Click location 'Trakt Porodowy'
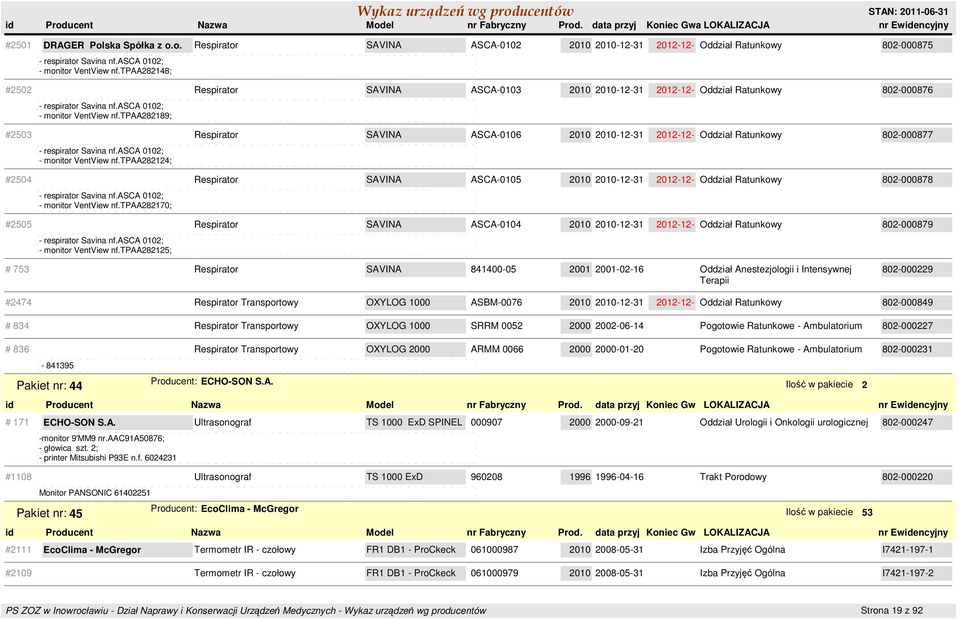This screenshot has width=960, height=619. click(733, 477)
